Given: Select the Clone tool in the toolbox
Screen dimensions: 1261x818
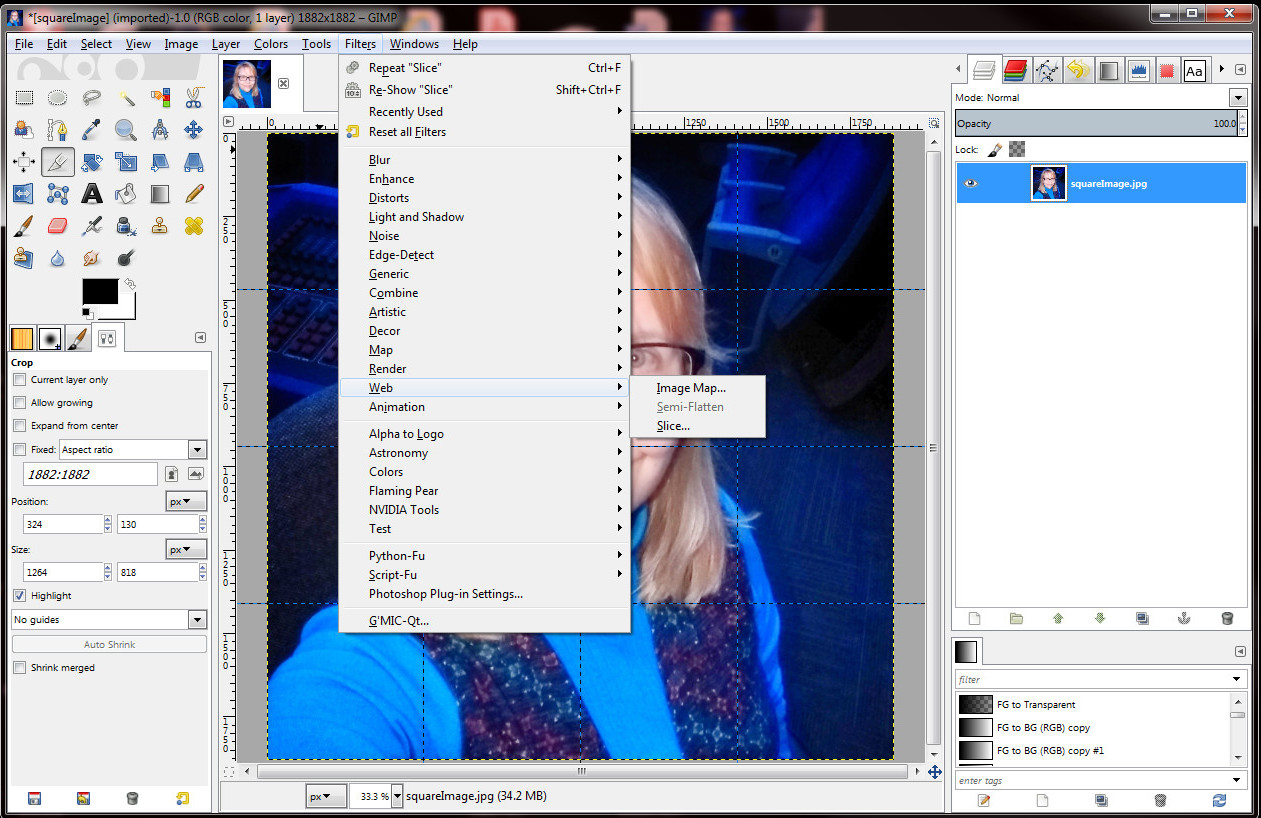Looking at the screenshot, I should (160, 226).
